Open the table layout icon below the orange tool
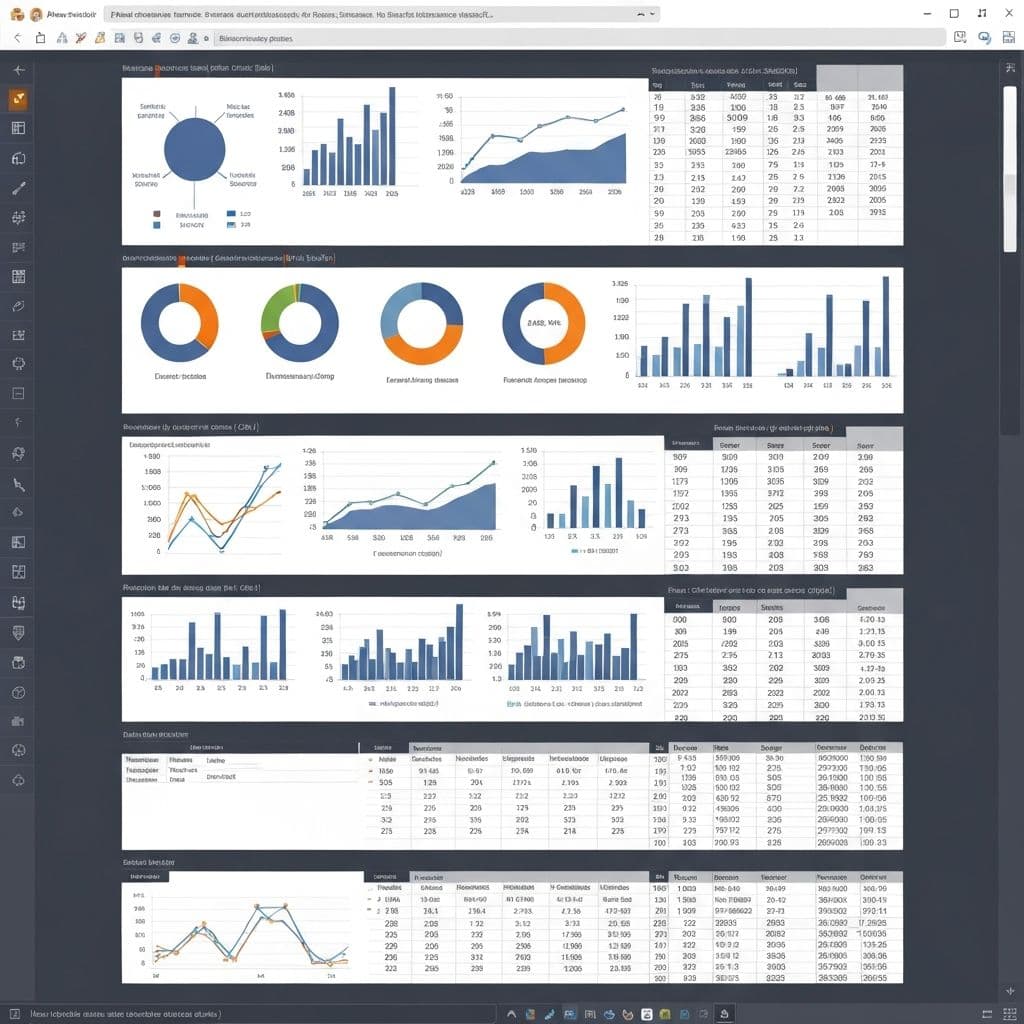This screenshot has width=1024, height=1024. click(x=18, y=128)
